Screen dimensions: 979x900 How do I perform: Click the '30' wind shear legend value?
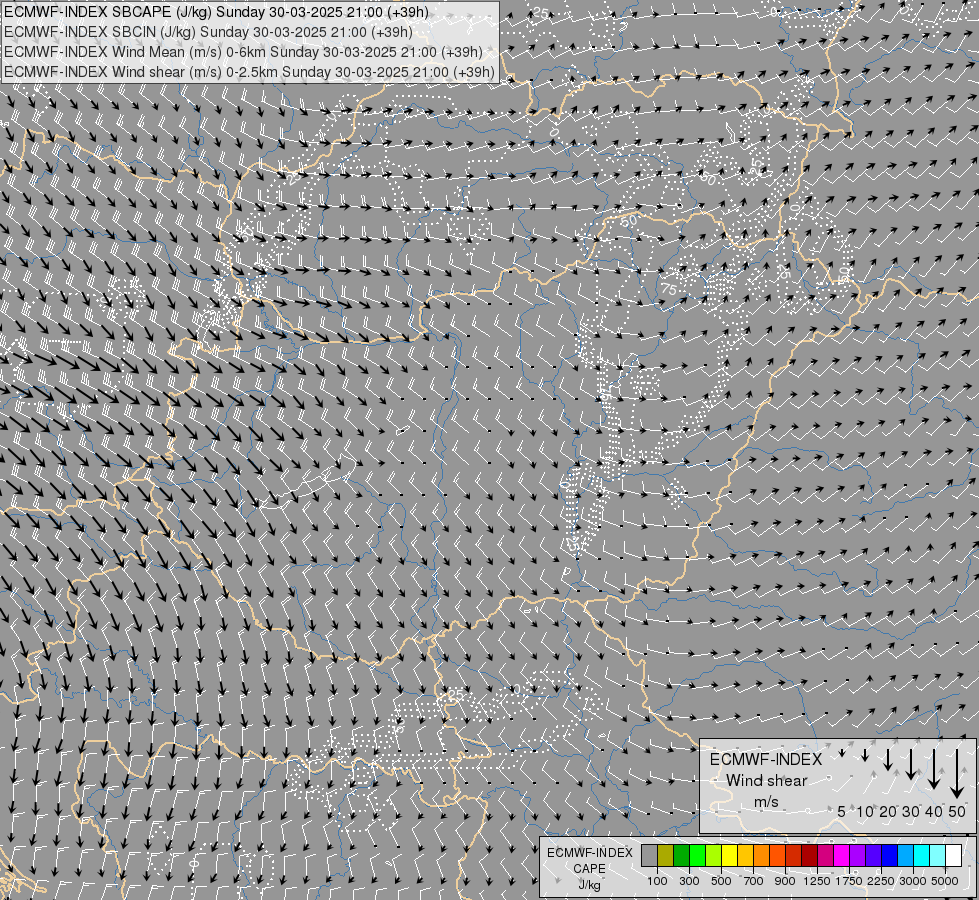911,811
